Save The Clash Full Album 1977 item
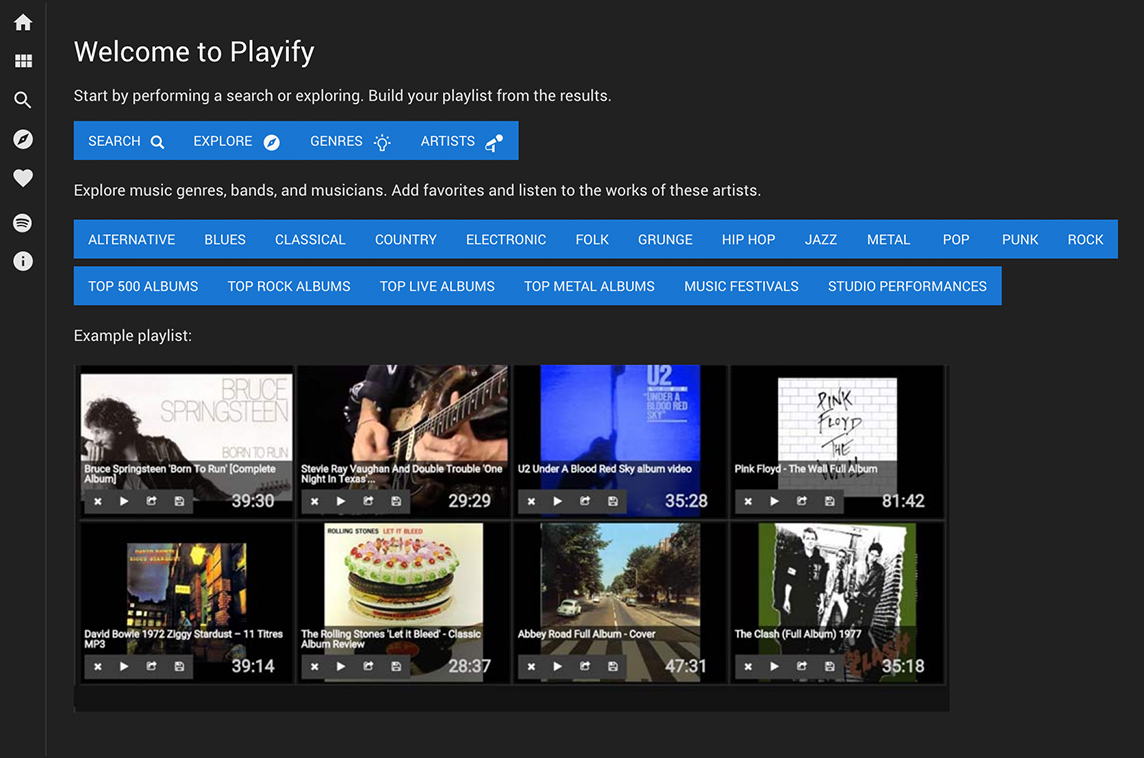1144x758 pixels. (x=829, y=666)
